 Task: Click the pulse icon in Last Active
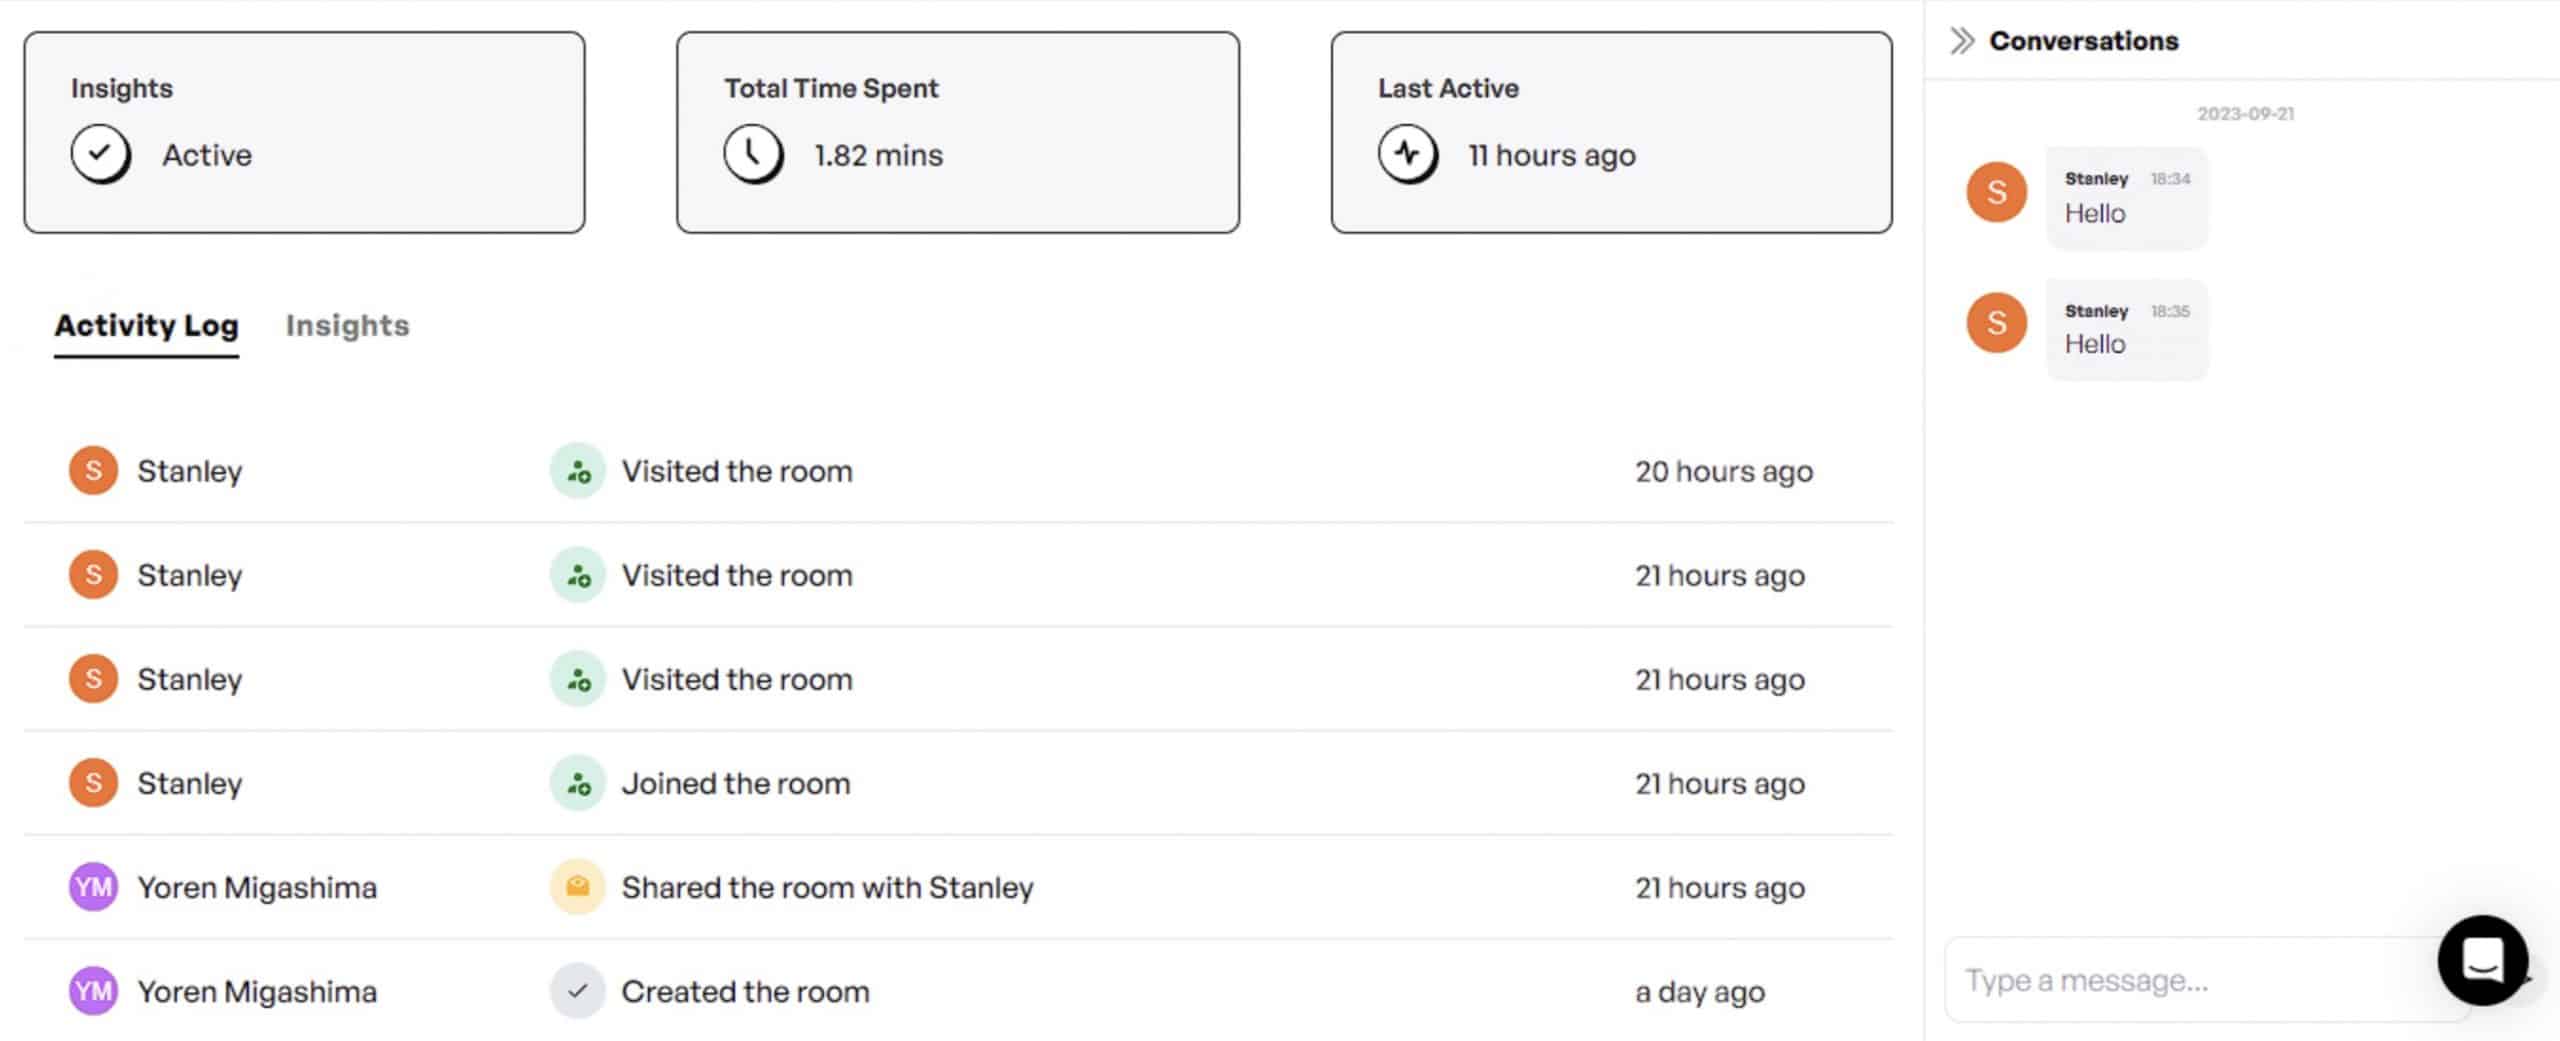tap(1407, 154)
